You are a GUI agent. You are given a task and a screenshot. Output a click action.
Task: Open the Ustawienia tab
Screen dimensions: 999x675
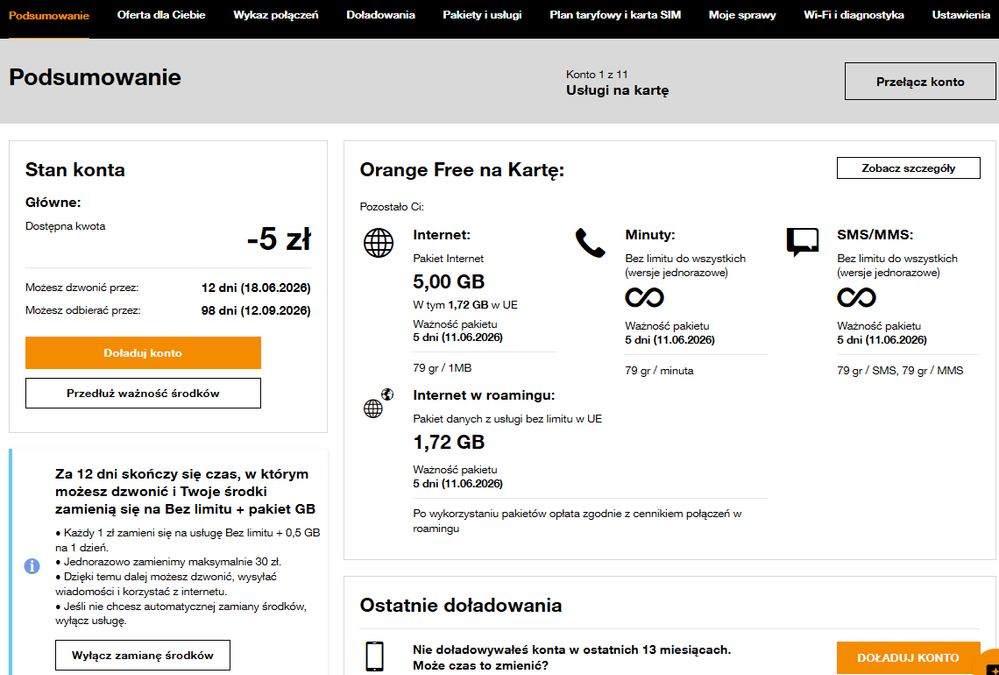point(961,15)
